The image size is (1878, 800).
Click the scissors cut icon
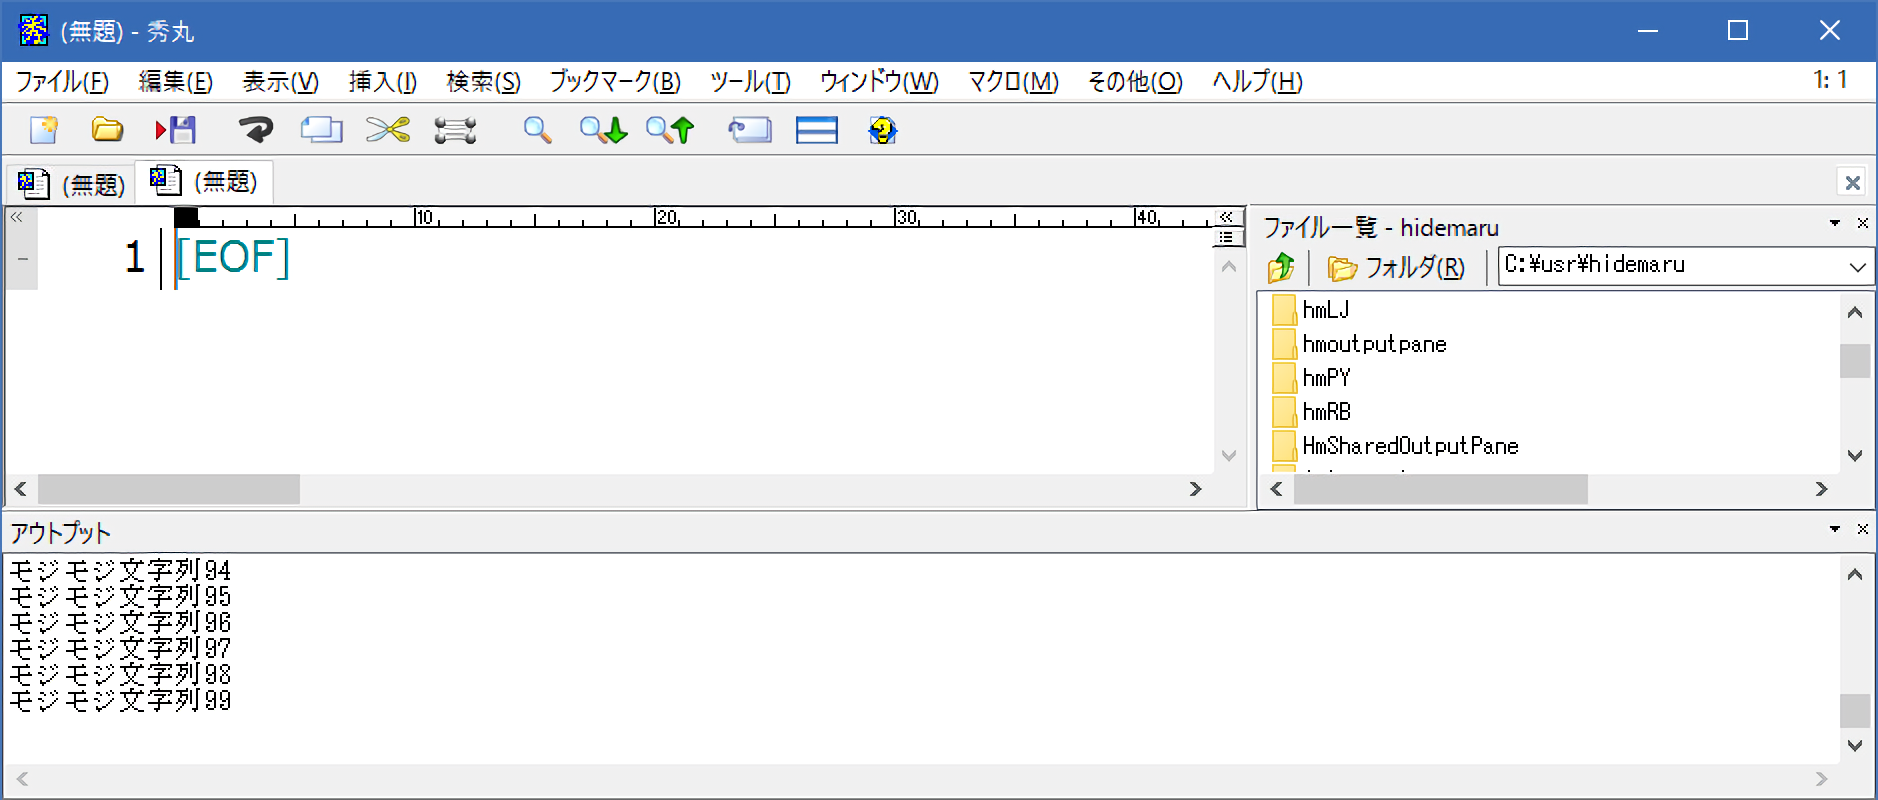point(388,130)
